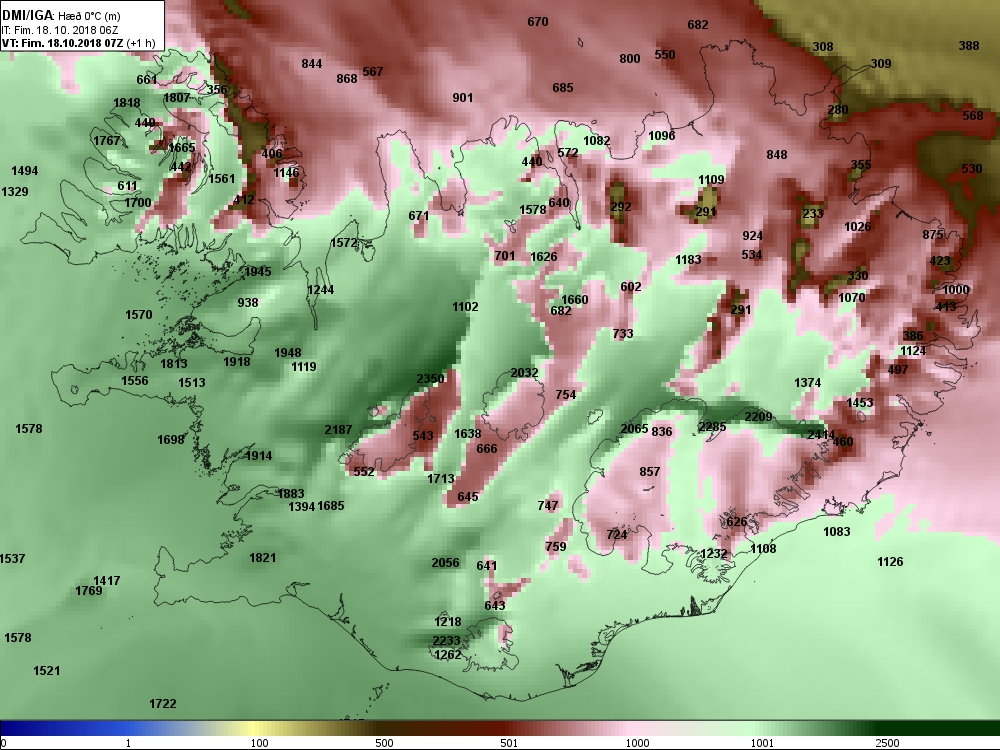1000x750 pixels.
Task: Click the 2187 map value
Action: (338, 430)
